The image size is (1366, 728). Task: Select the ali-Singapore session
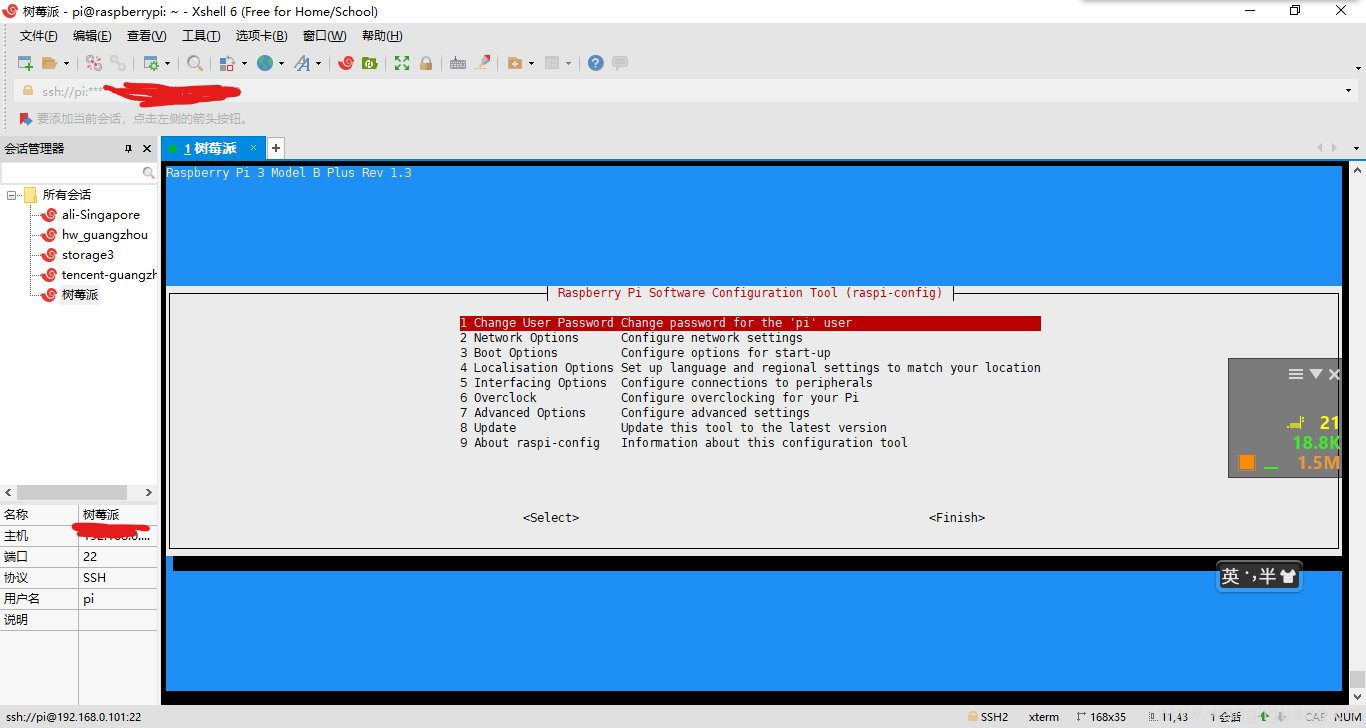pos(101,215)
